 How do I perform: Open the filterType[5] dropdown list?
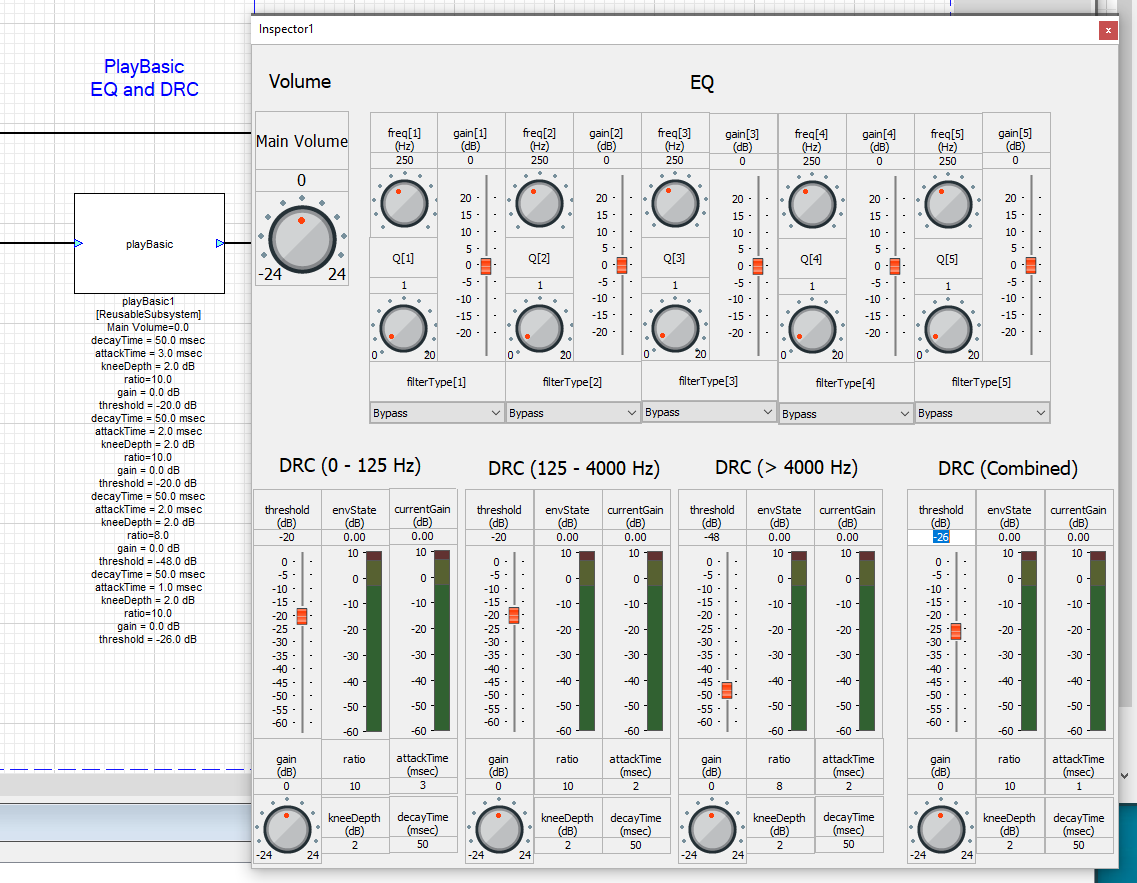point(982,413)
